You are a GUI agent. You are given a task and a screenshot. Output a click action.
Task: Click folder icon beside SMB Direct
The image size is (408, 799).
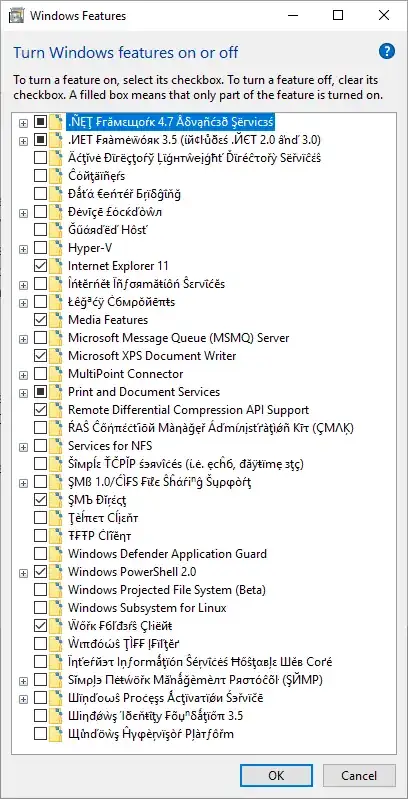[57, 500]
